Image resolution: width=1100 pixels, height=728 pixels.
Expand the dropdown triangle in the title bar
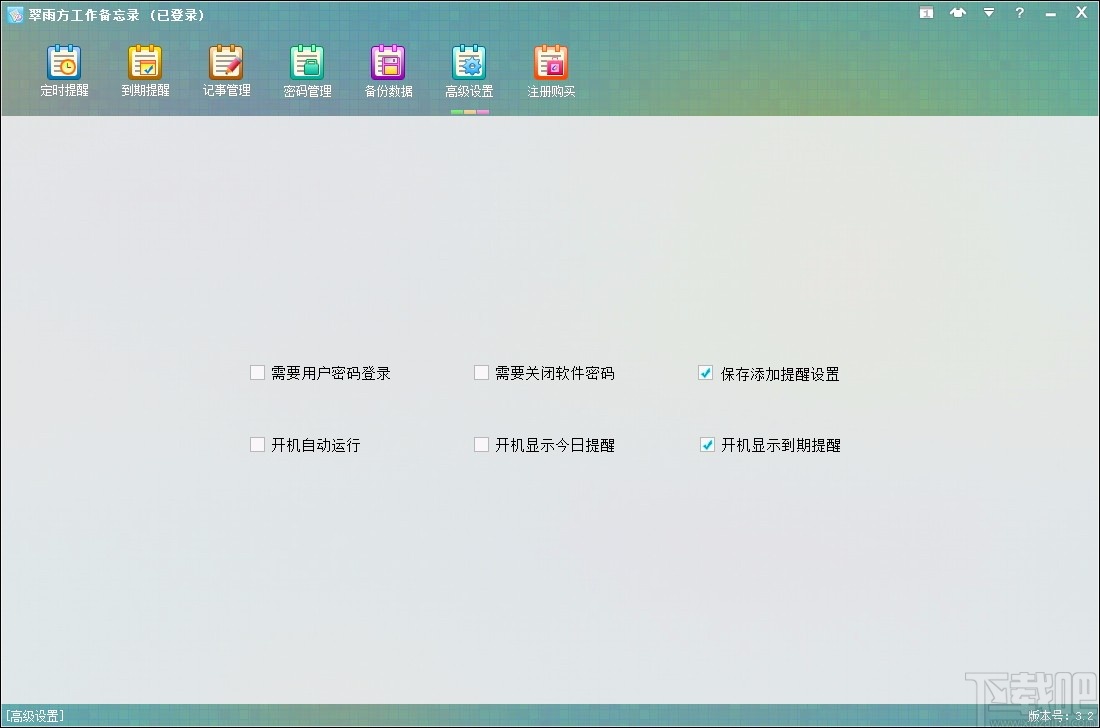pyautogui.click(x=989, y=13)
